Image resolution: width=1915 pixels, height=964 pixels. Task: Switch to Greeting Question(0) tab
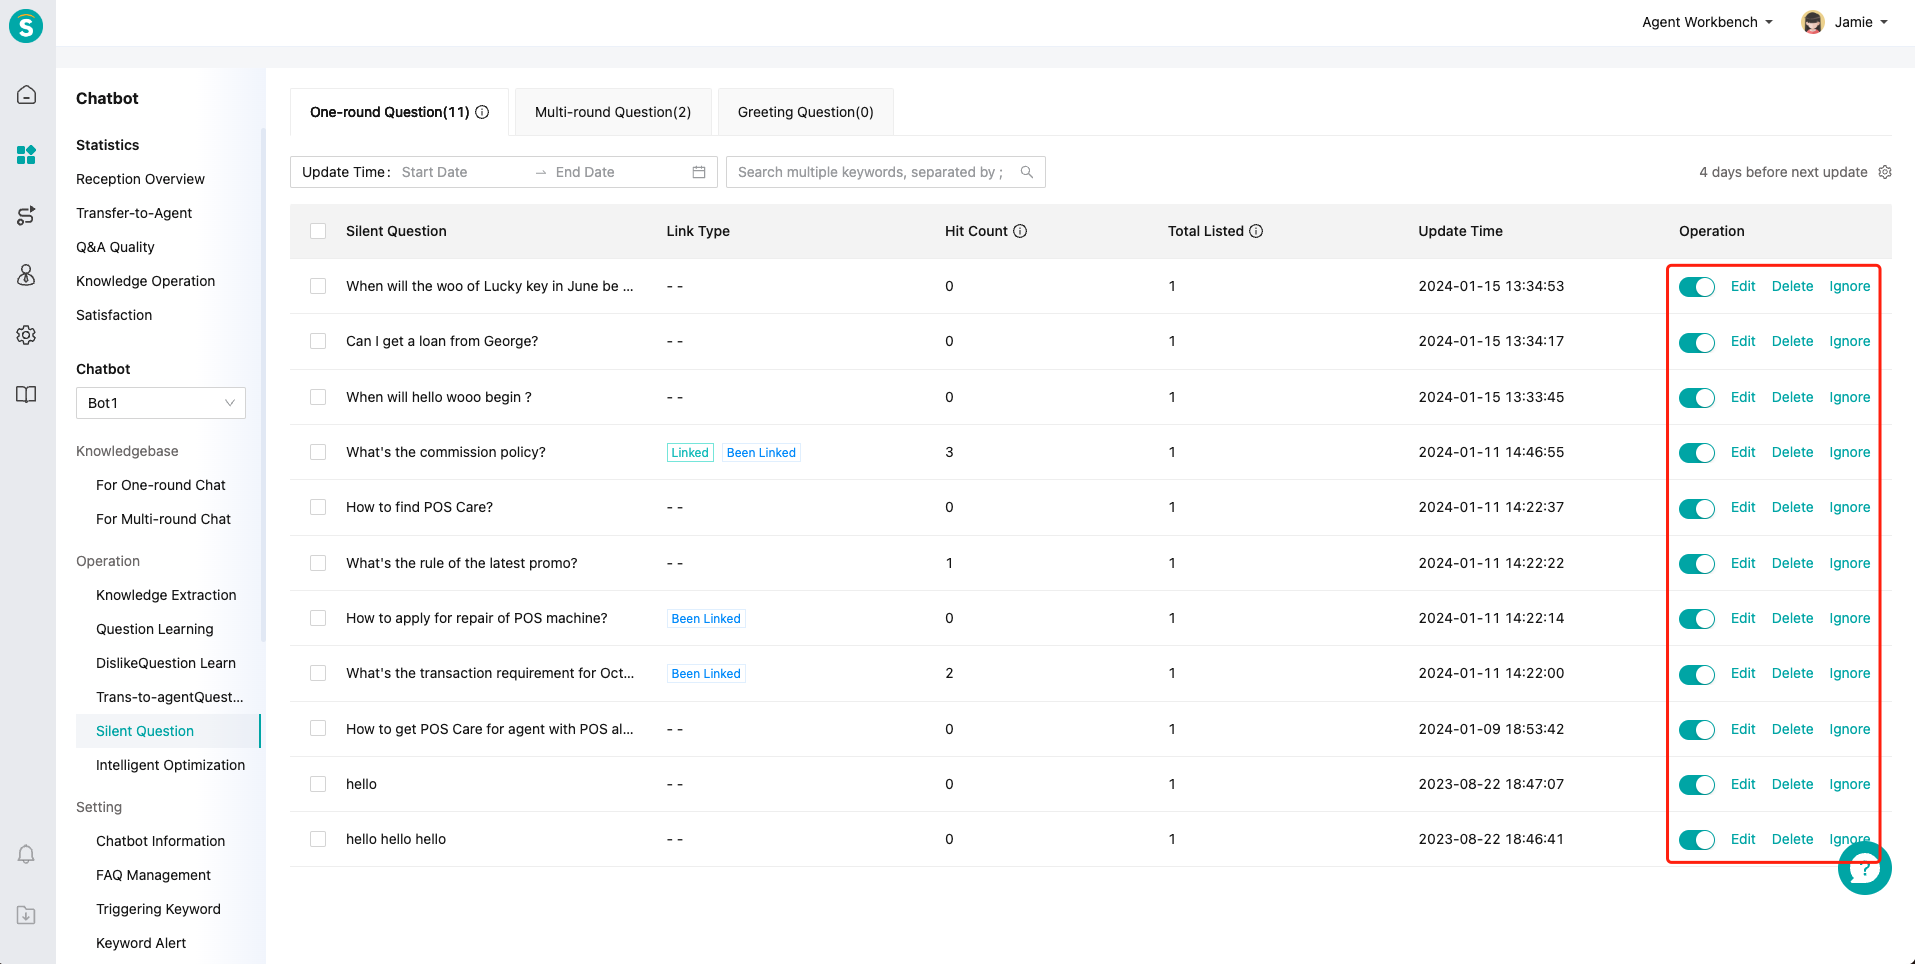[x=806, y=112]
